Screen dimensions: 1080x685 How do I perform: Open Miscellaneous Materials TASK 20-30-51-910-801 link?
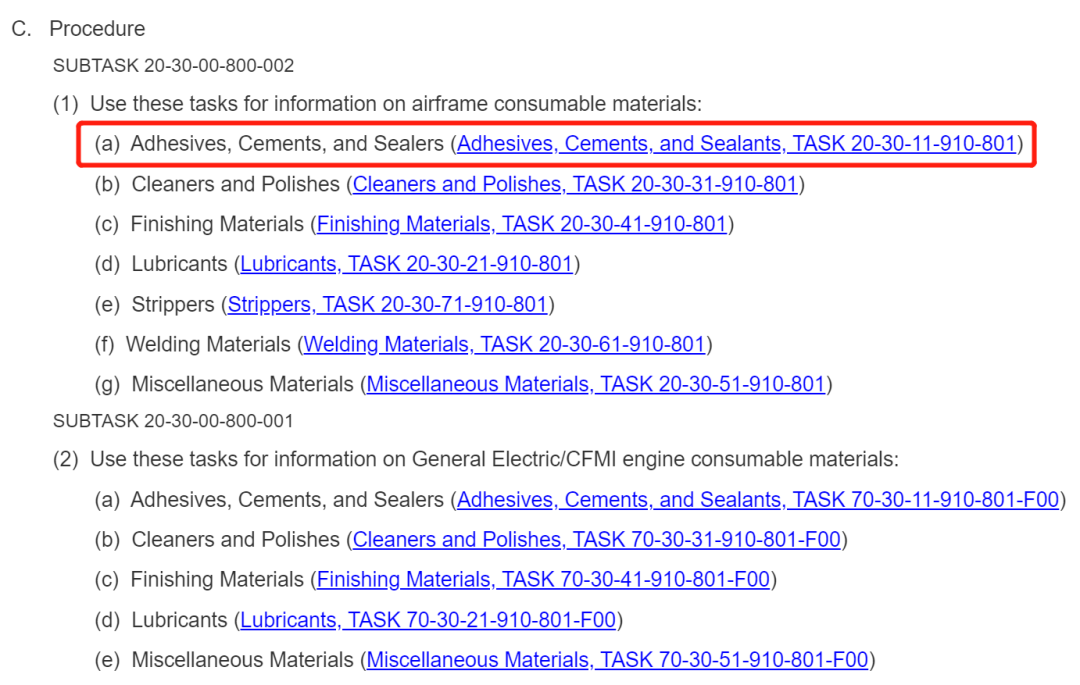596,384
